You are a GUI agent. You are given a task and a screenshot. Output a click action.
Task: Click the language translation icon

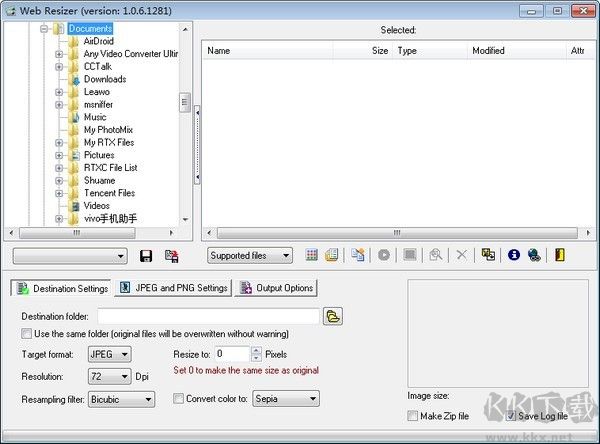[488, 255]
